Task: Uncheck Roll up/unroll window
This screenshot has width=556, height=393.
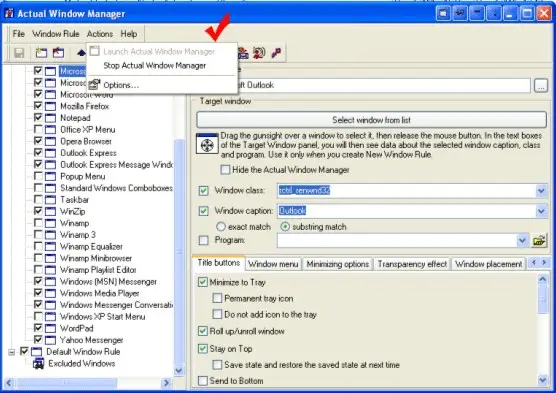Action: [203, 331]
